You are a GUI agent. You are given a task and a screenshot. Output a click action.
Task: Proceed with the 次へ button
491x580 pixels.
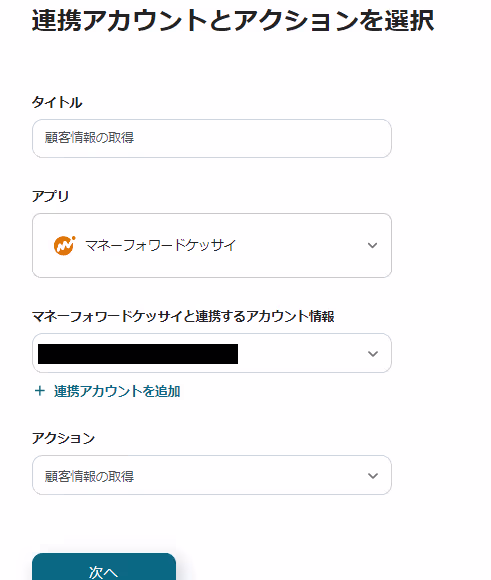[x=104, y=567]
